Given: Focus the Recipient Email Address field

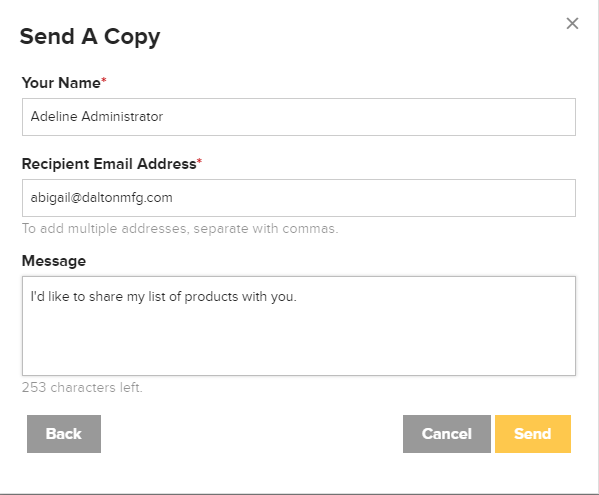Looking at the screenshot, I should [x=299, y=198].
